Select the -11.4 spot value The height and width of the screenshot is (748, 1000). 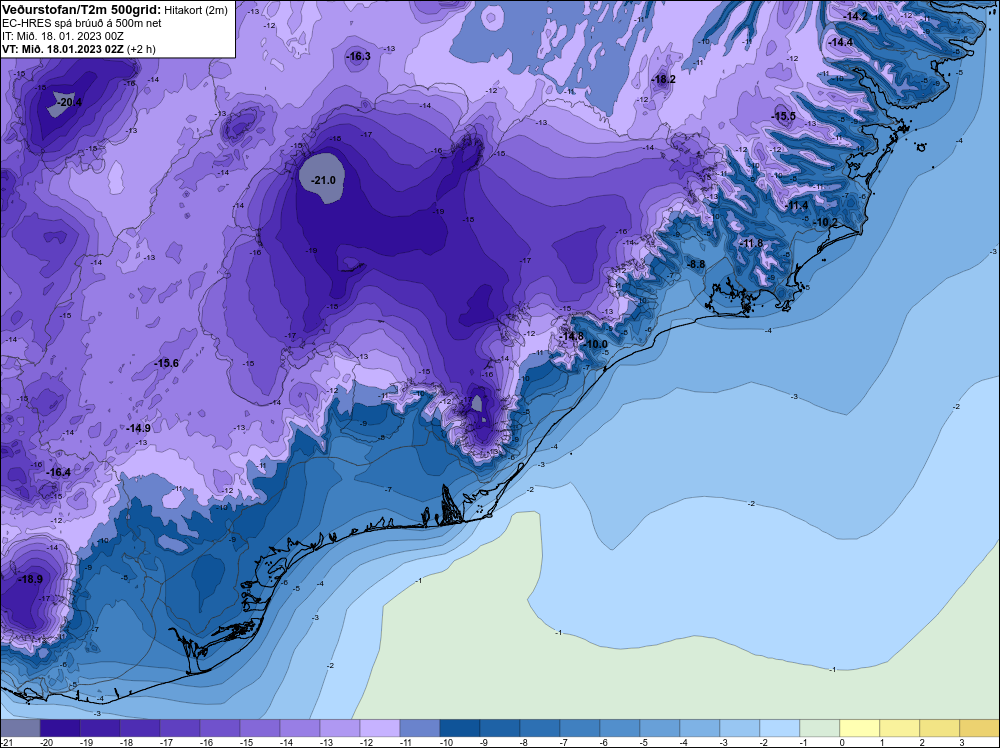(797, 205)
